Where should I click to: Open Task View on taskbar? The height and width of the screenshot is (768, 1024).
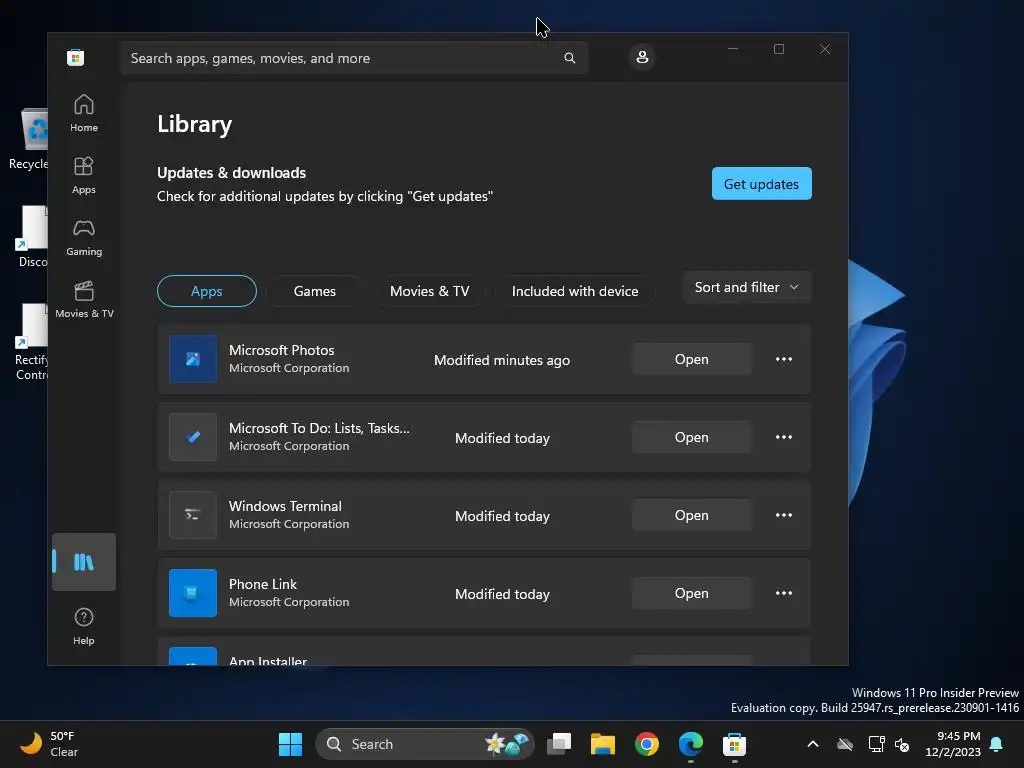[559, 744]
